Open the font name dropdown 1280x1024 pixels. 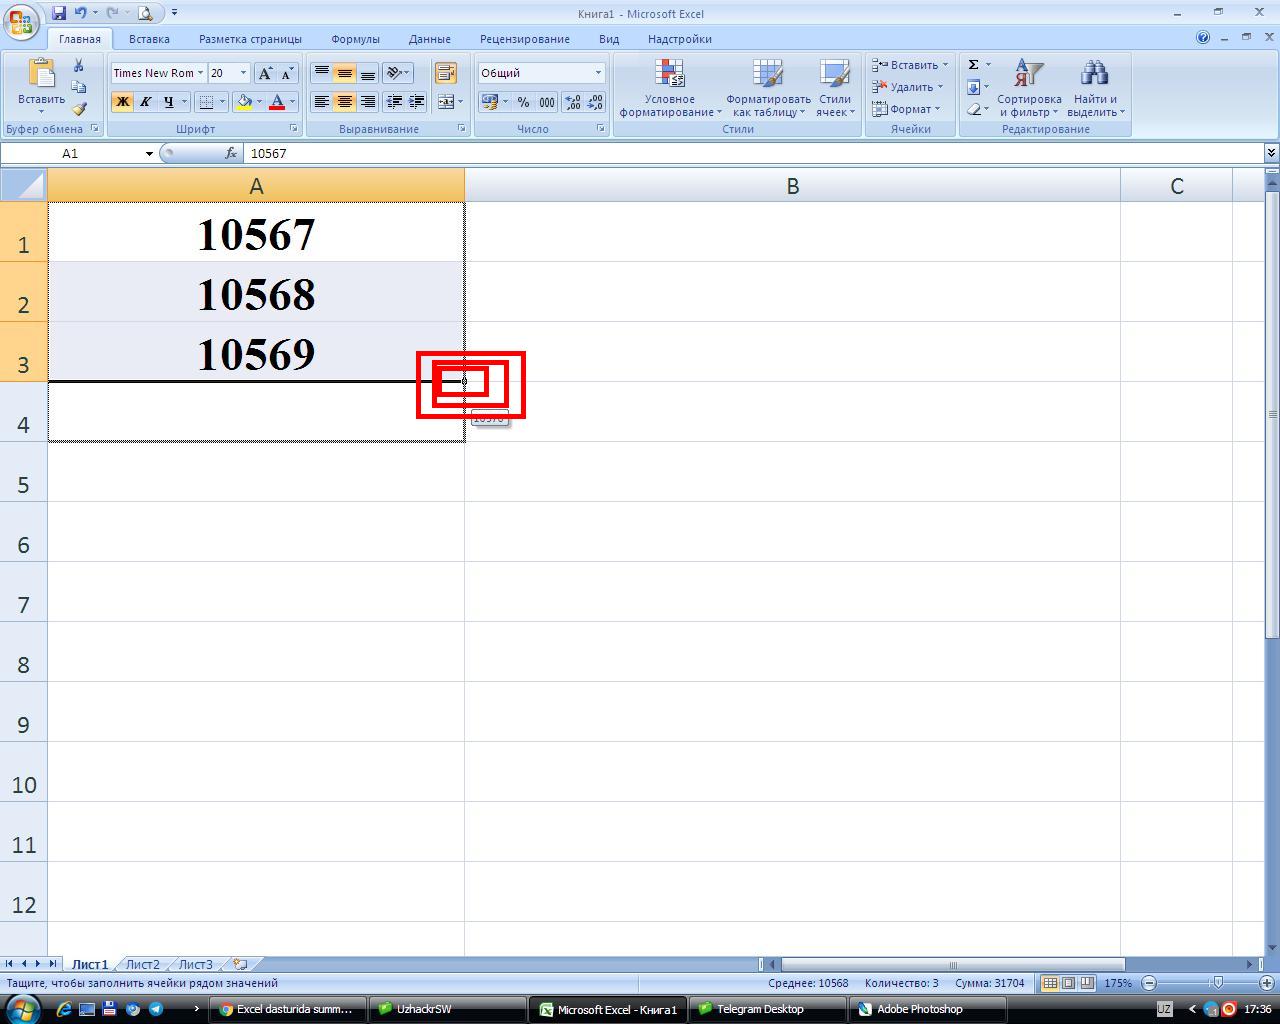pyautogui.click(x=200, y=73)
